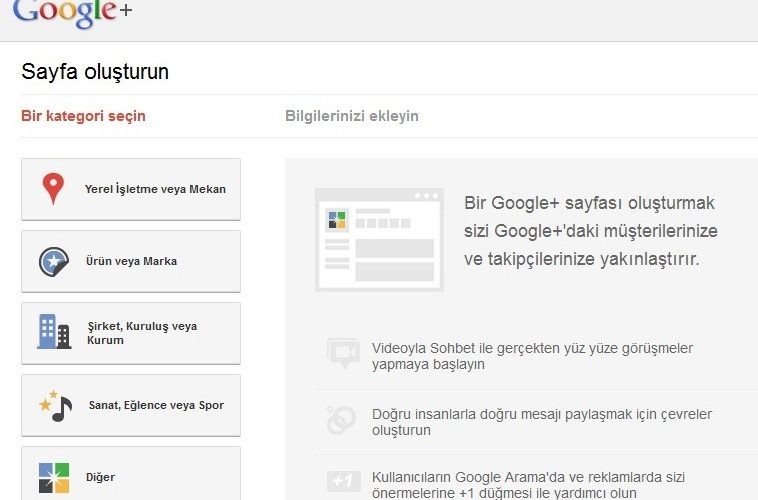Click the star badge product icon
This screenshot has height=500, width=758.
(54, 262)
